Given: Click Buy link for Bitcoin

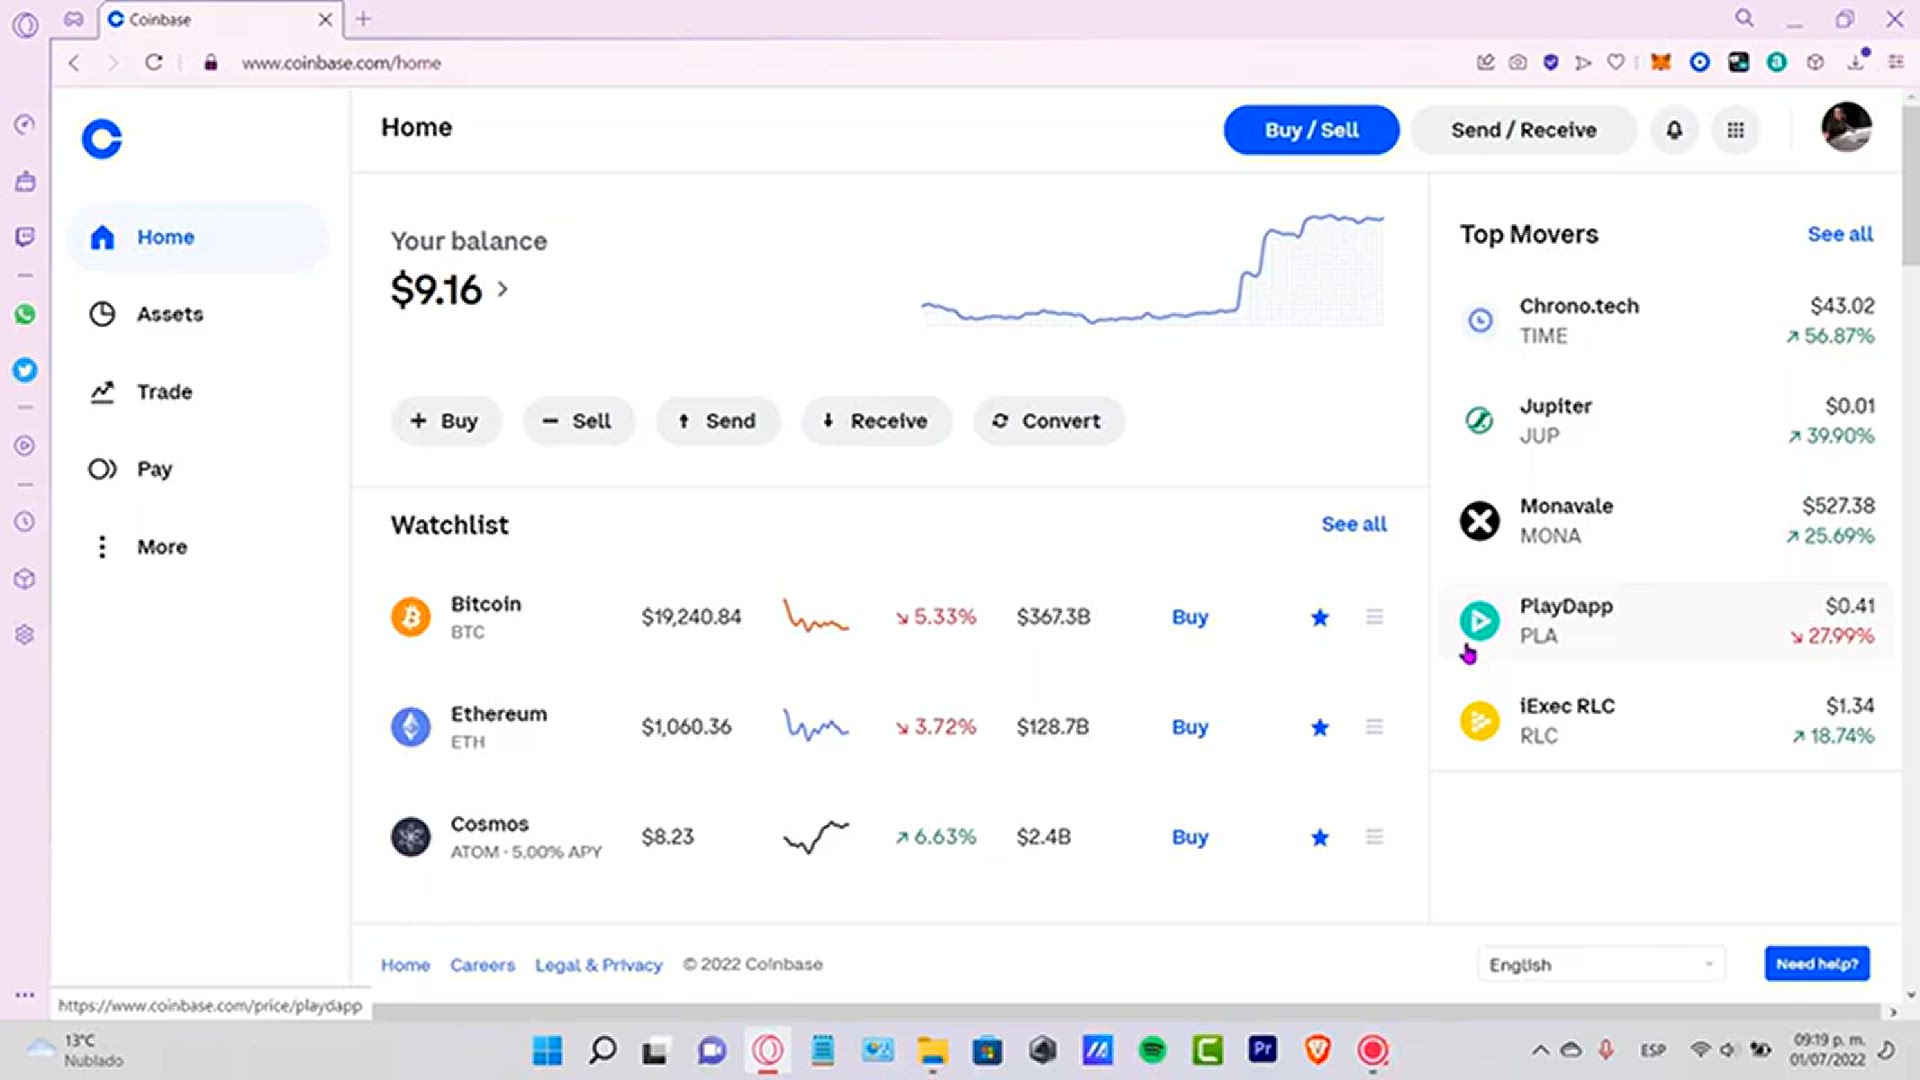Looking at the screenshot, I should point(1190,617).
